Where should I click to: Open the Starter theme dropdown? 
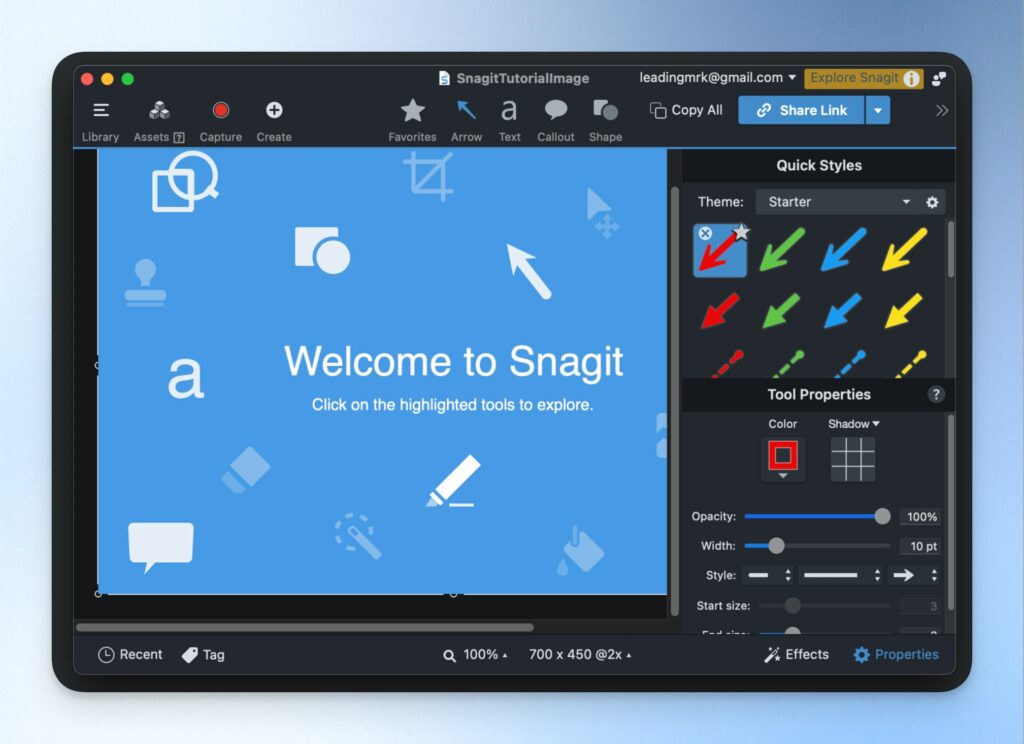(x=839, y=202)
